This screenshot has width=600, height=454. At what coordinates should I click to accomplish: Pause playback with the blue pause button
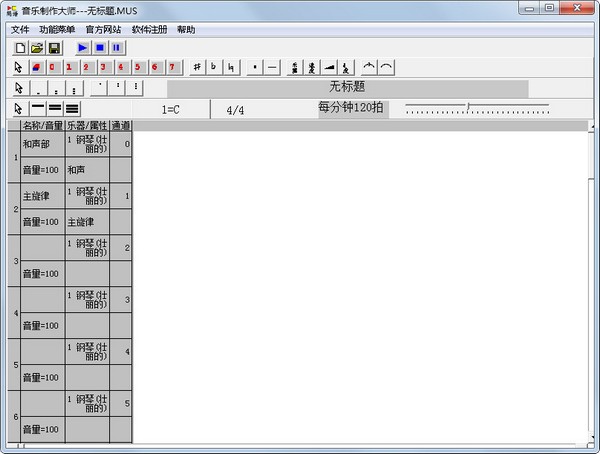[x=117, y=47]
